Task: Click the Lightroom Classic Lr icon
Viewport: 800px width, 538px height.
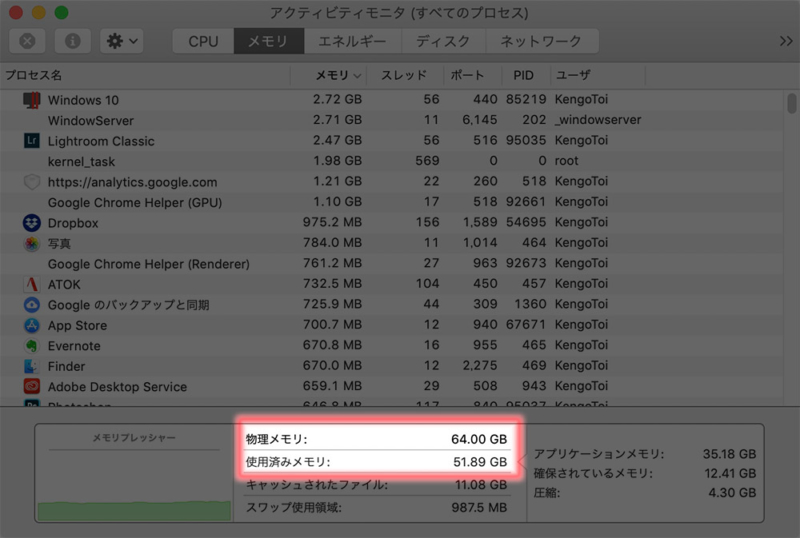Action: 32,140
